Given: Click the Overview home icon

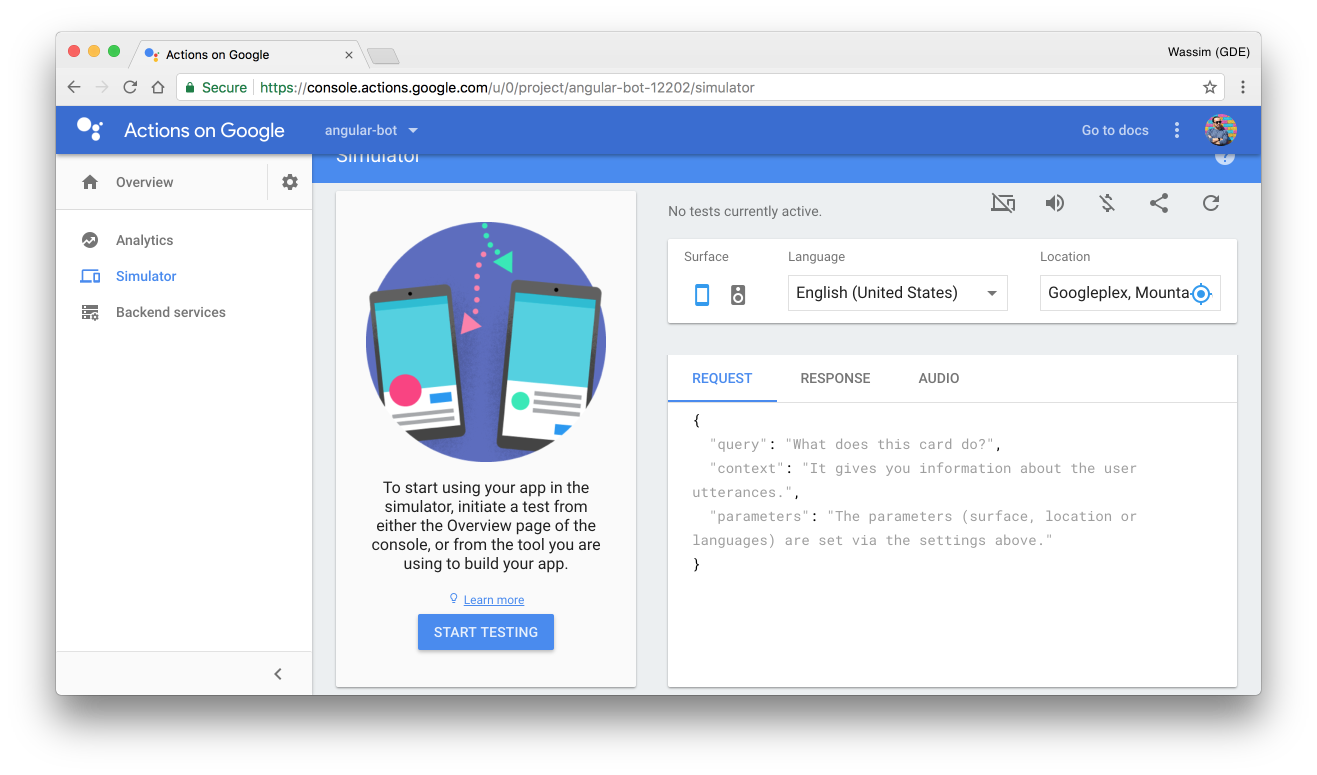Looking at the screenshot, I should tap(90, 182).
